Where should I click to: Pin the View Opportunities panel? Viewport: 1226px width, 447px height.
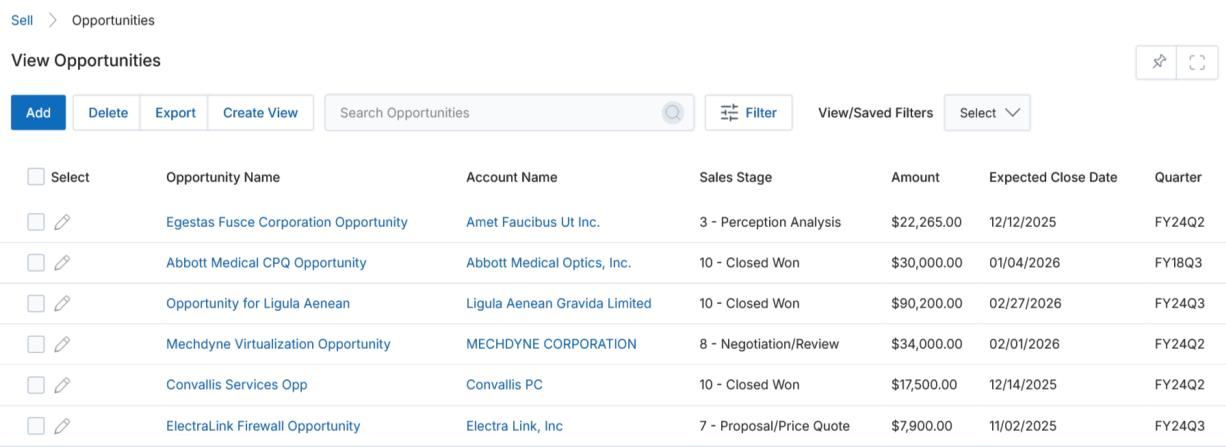[1158, 62]
